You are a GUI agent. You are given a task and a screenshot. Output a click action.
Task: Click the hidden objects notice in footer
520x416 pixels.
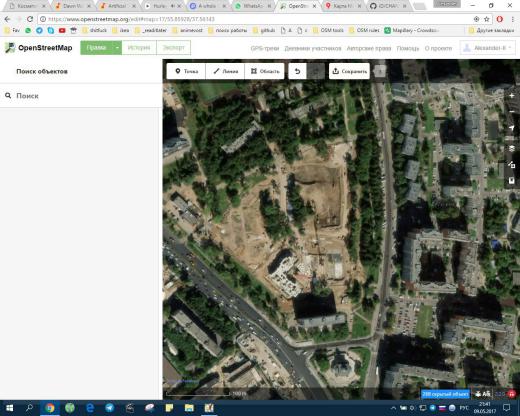445,394
